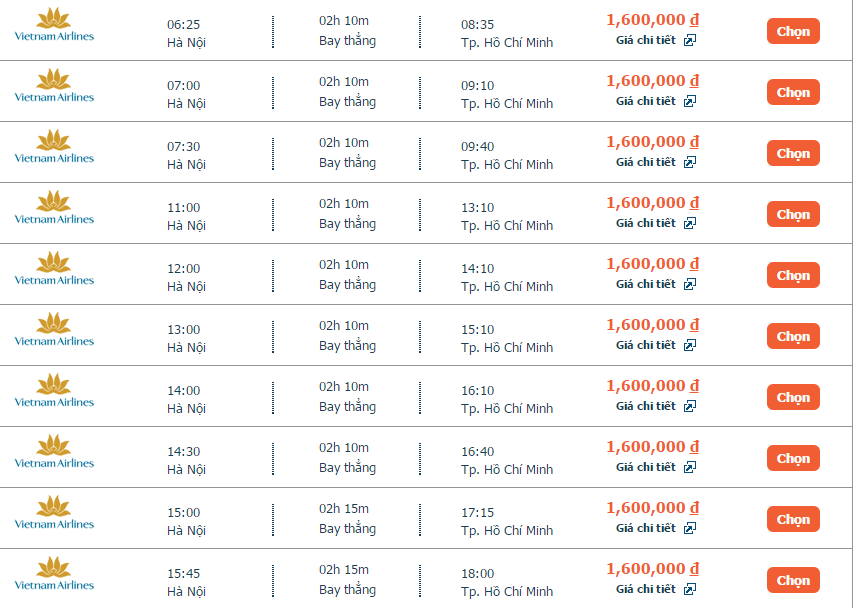The width and height of the screenshot is (854, 608).
Task: Open price detail popup icon for 07:00 flight
Action: [690, 101]
